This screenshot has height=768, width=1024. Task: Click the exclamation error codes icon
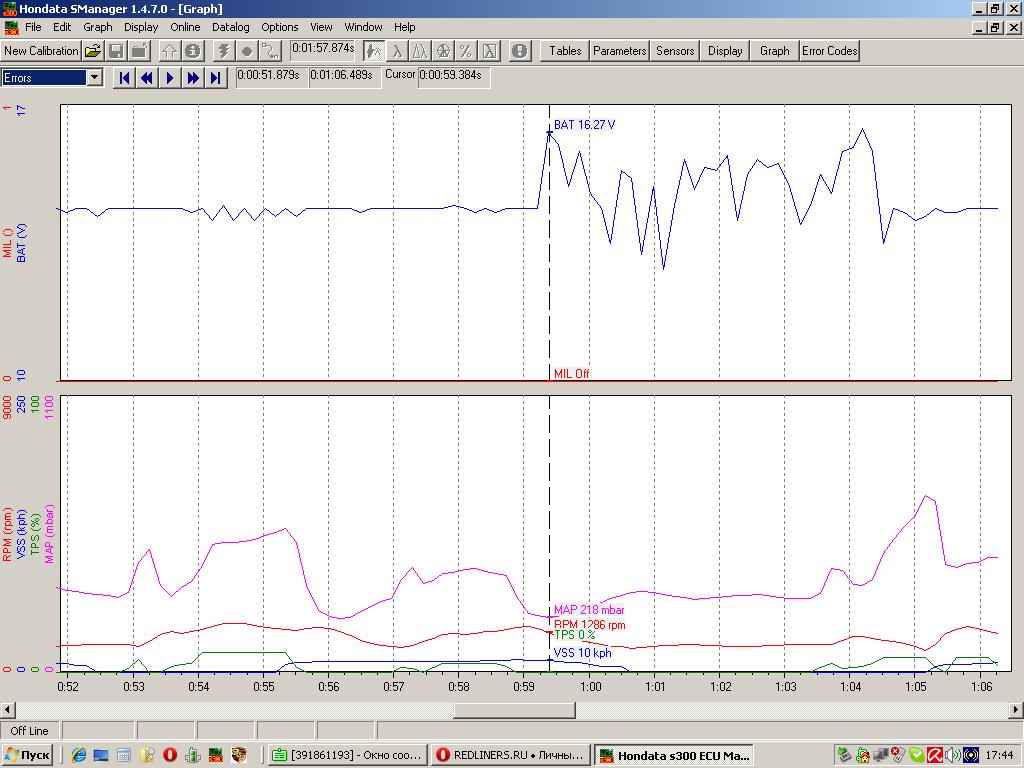pos(520,51)
